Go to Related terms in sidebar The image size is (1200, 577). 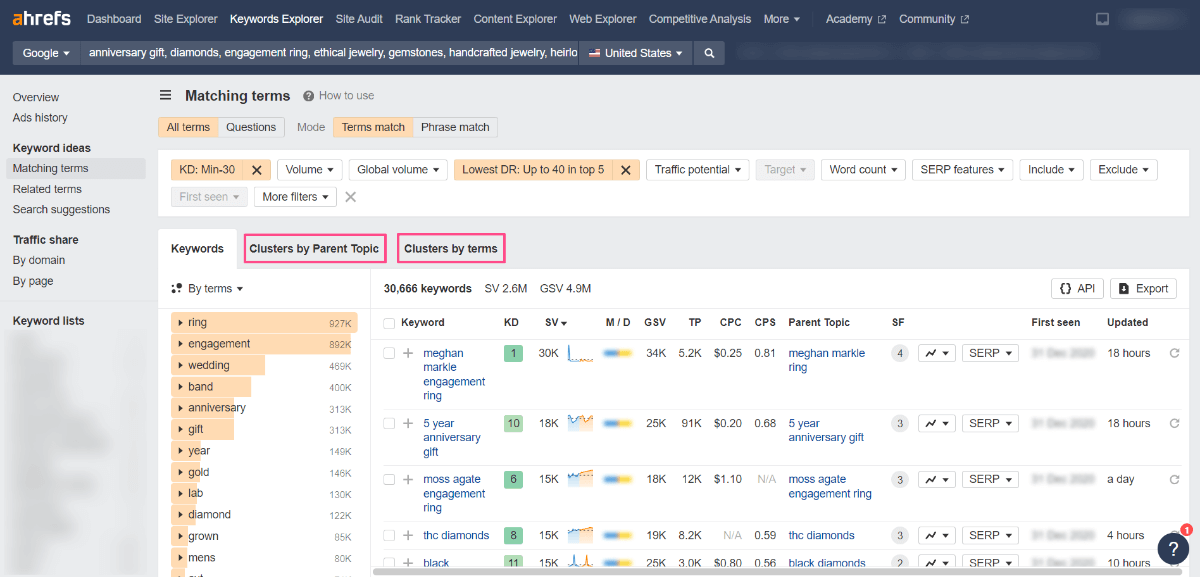click(47, 189)
